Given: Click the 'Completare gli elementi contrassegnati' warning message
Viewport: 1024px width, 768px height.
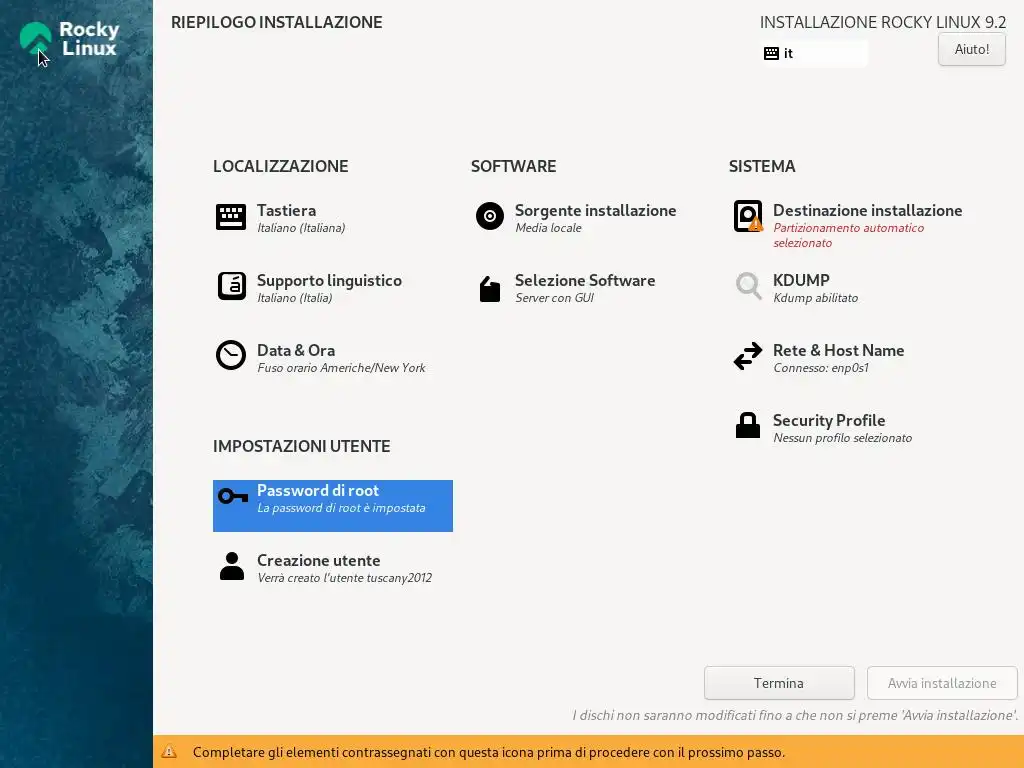Looking at the screenshot, I should pos(488,752).
